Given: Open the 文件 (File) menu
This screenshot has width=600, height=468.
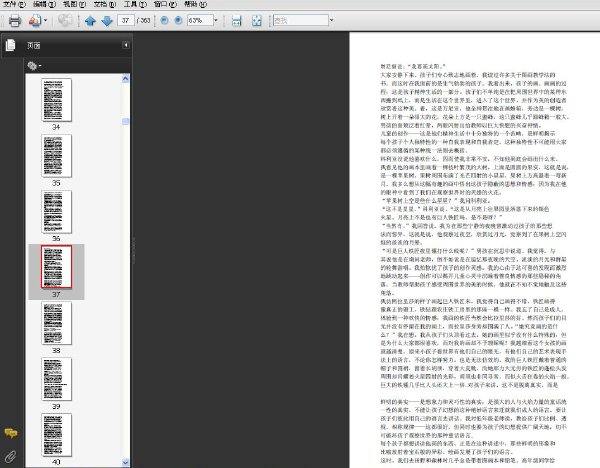Looking at the screenshot, I should click(14, 4).
